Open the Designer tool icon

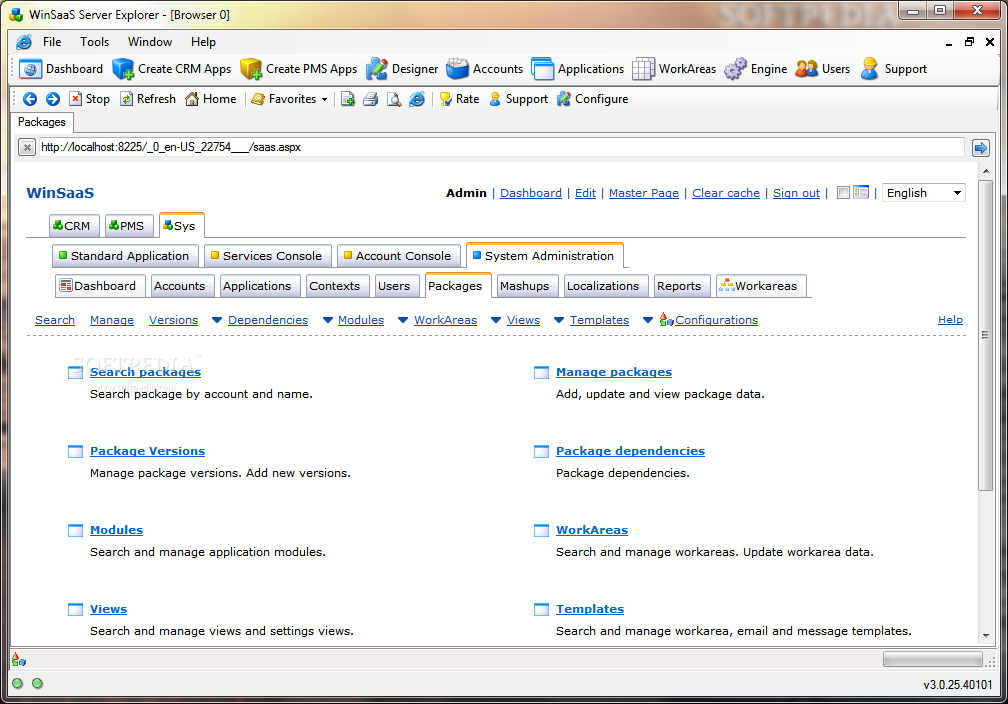click(x=377, y=69)
